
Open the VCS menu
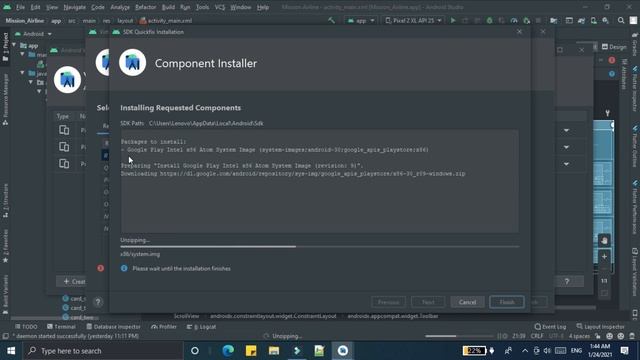220,7
